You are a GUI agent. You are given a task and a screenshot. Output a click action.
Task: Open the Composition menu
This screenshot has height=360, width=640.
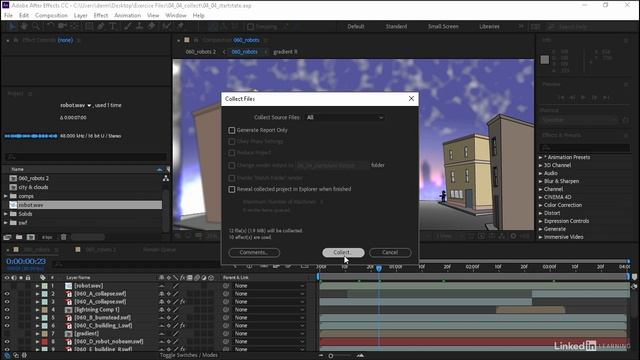pos(51,16)
